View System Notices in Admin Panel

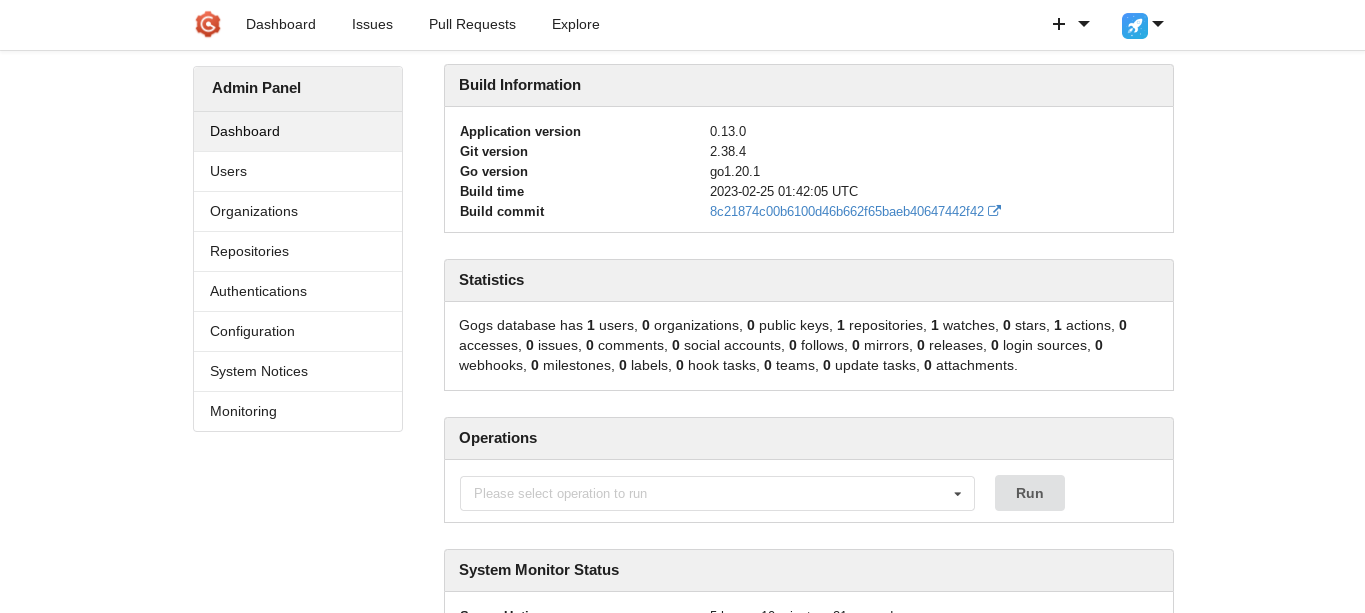click(x=259, y=371)
